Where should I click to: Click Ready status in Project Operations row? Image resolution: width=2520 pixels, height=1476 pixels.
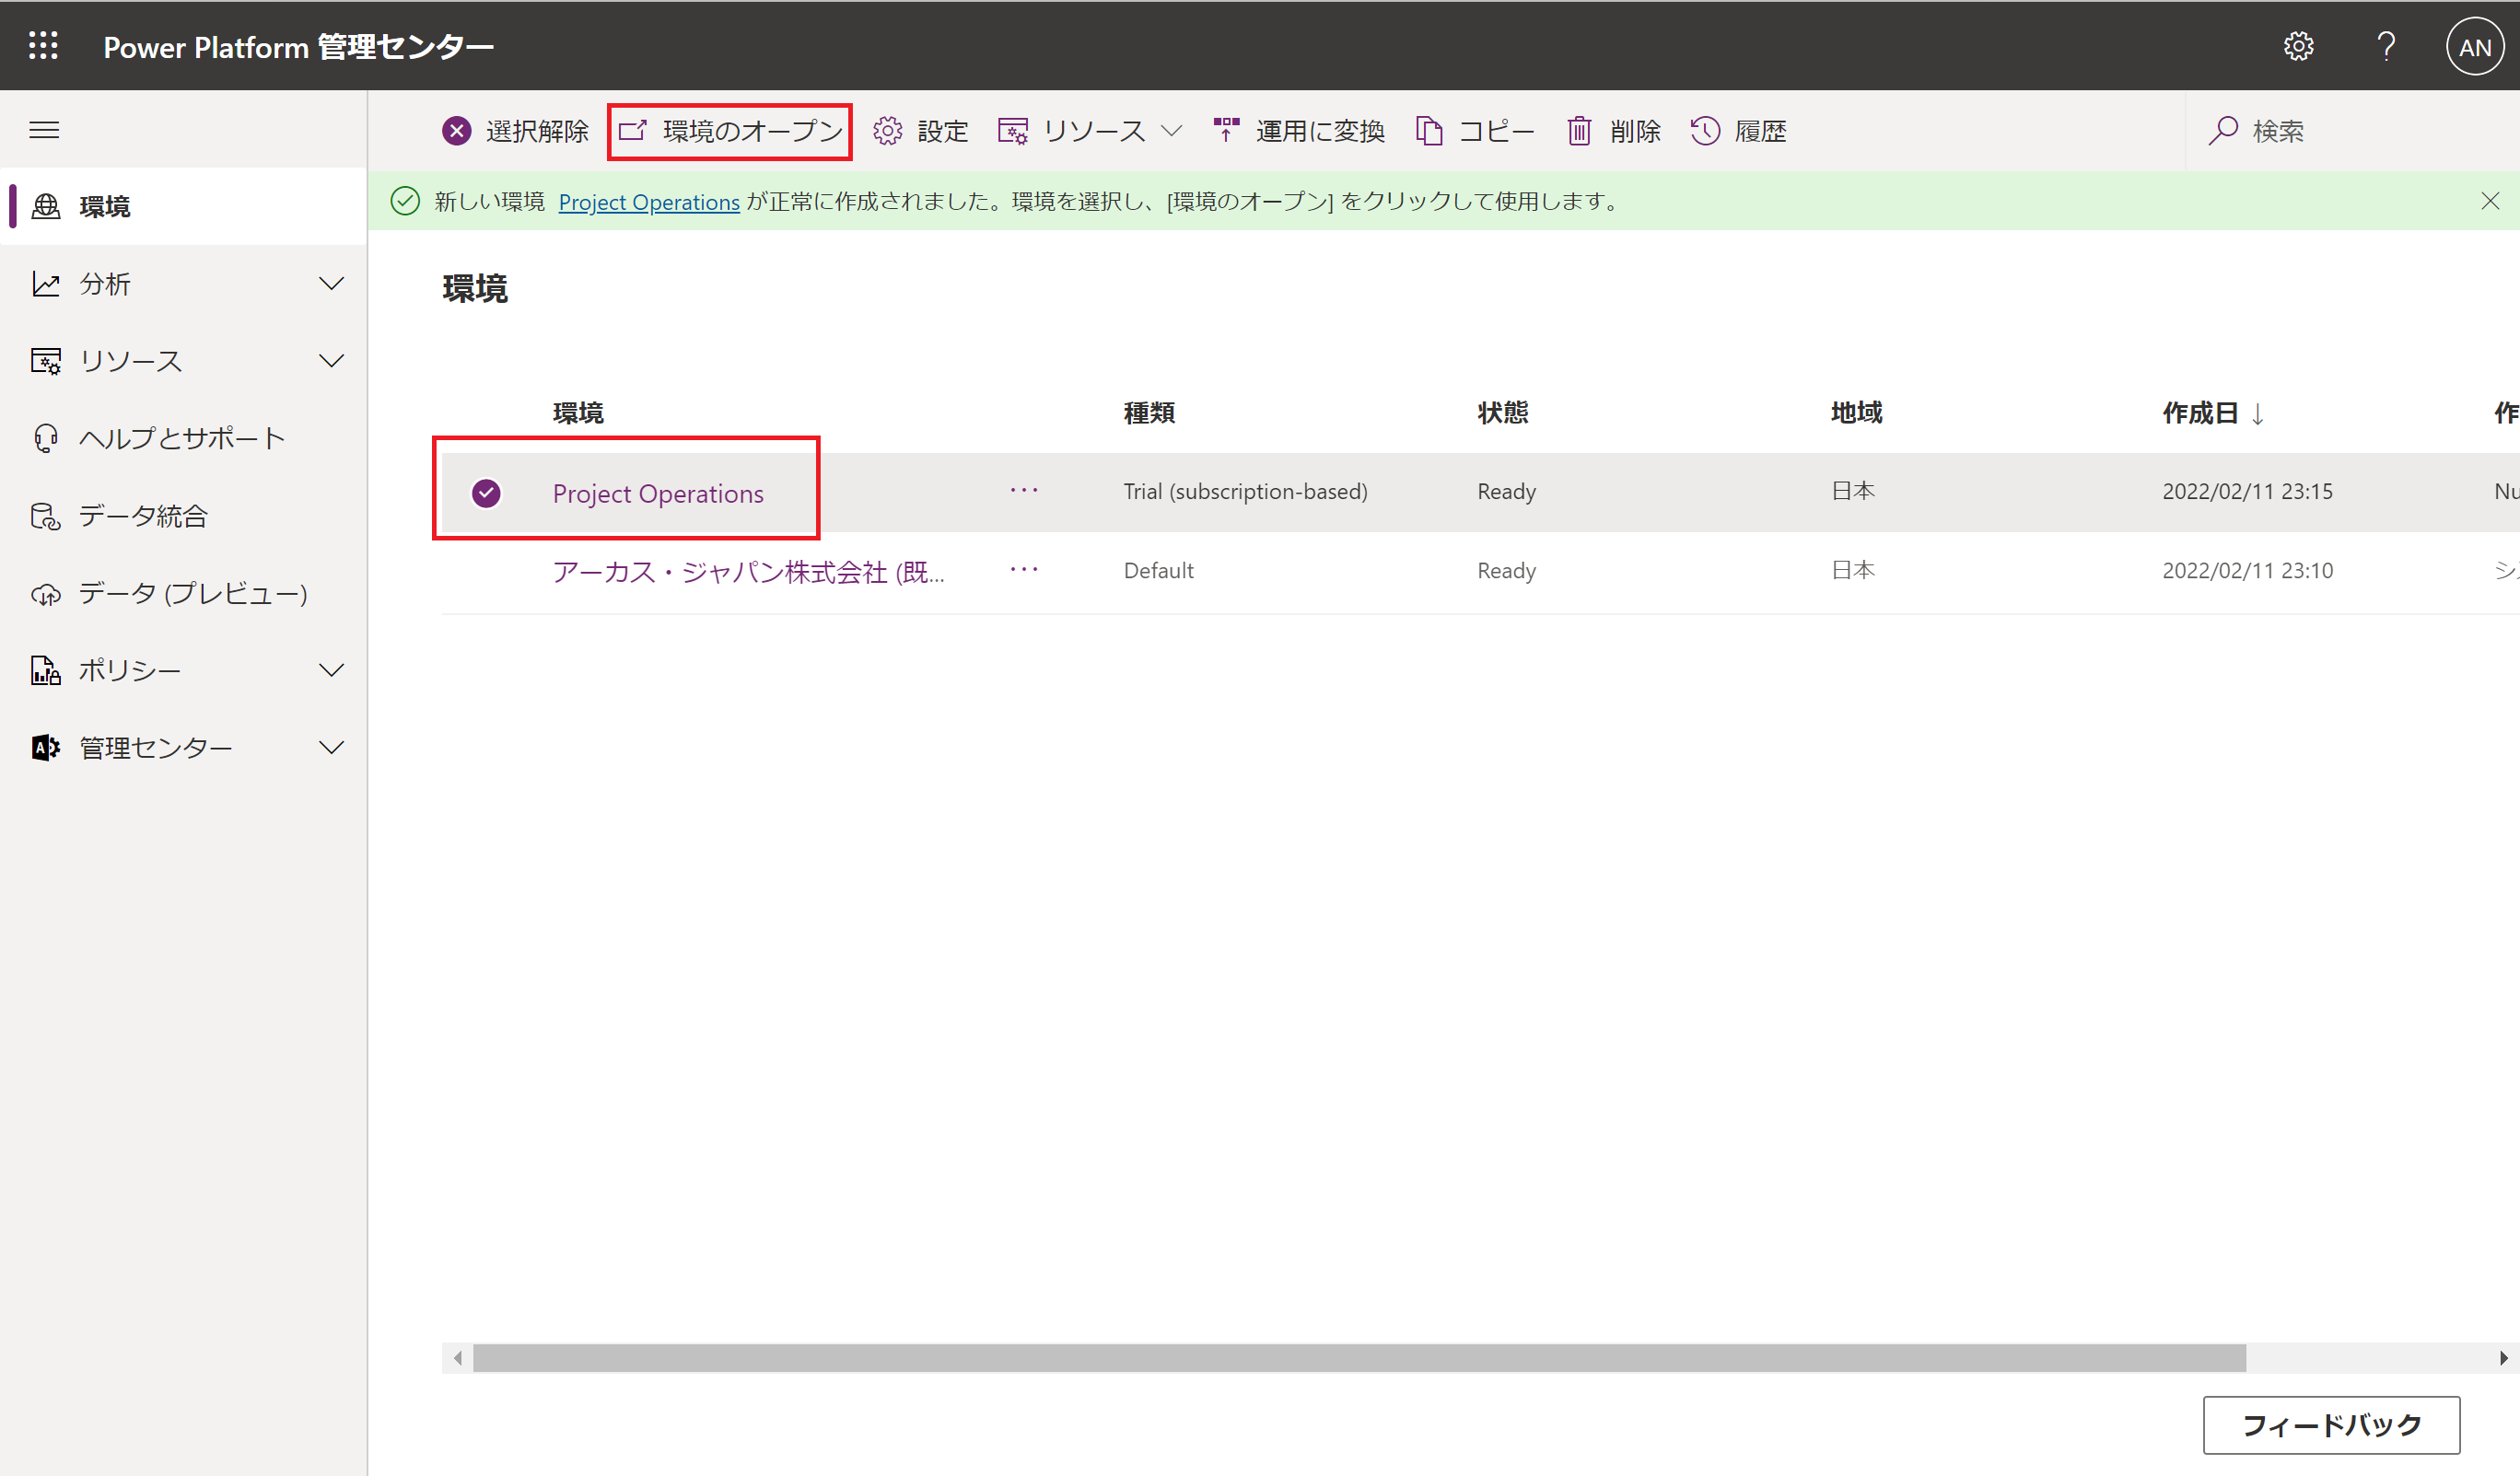(1506, 491)
